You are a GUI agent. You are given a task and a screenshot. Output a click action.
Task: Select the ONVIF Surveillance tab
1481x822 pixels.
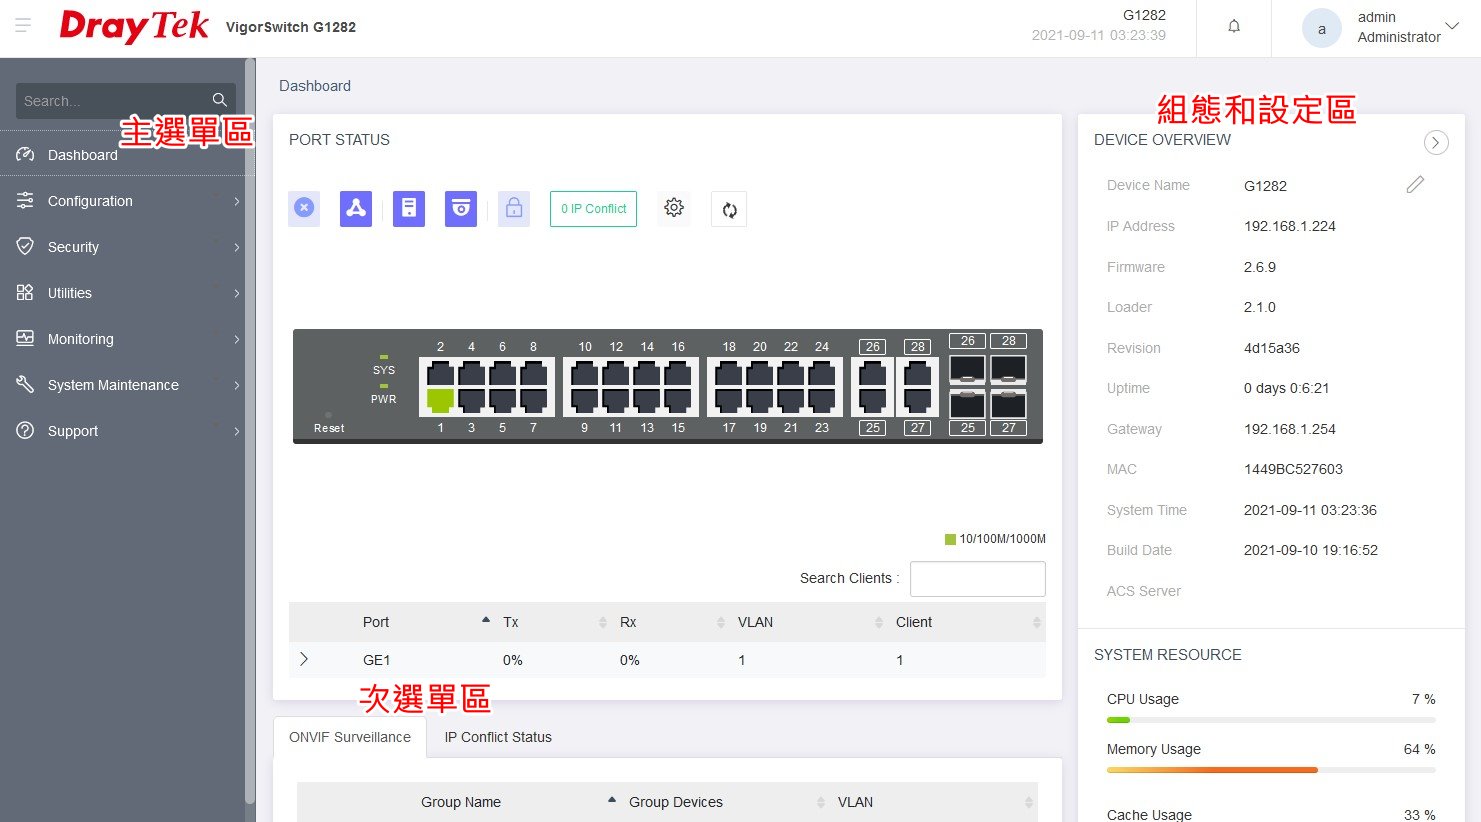(350, 737)
